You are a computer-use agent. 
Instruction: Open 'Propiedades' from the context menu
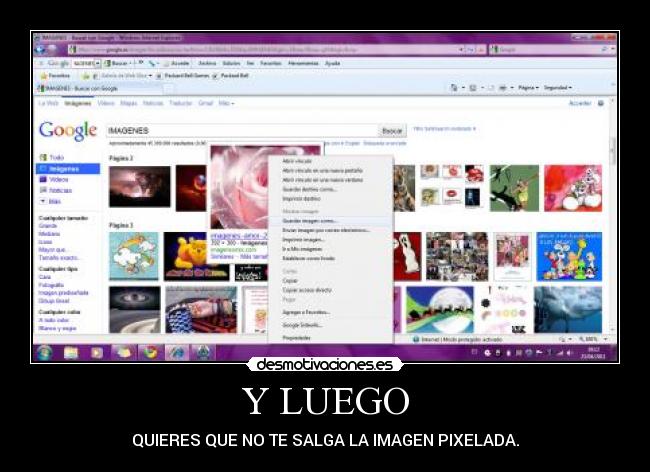coord(330,338)
